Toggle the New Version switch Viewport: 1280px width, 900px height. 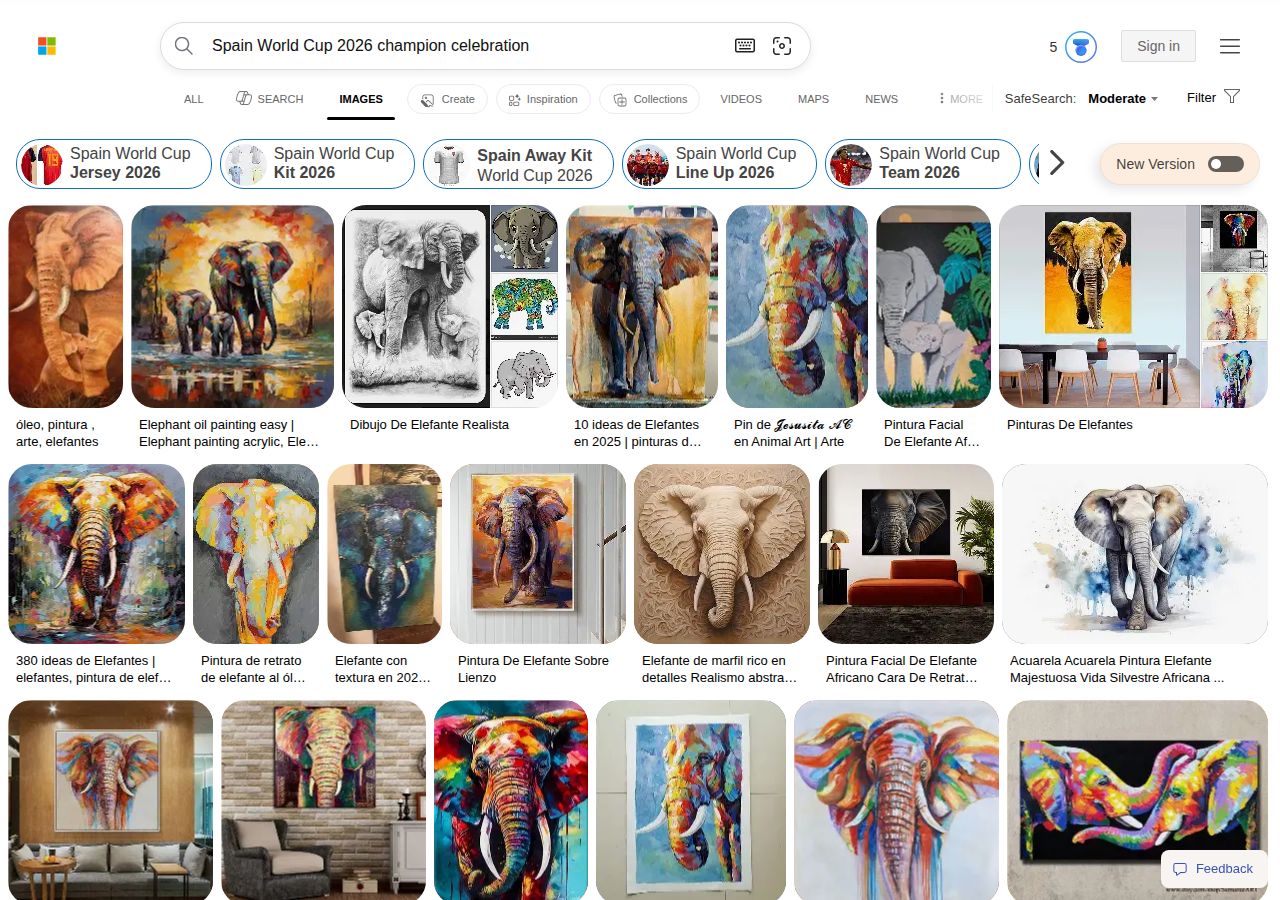(x=1225, y=164)
